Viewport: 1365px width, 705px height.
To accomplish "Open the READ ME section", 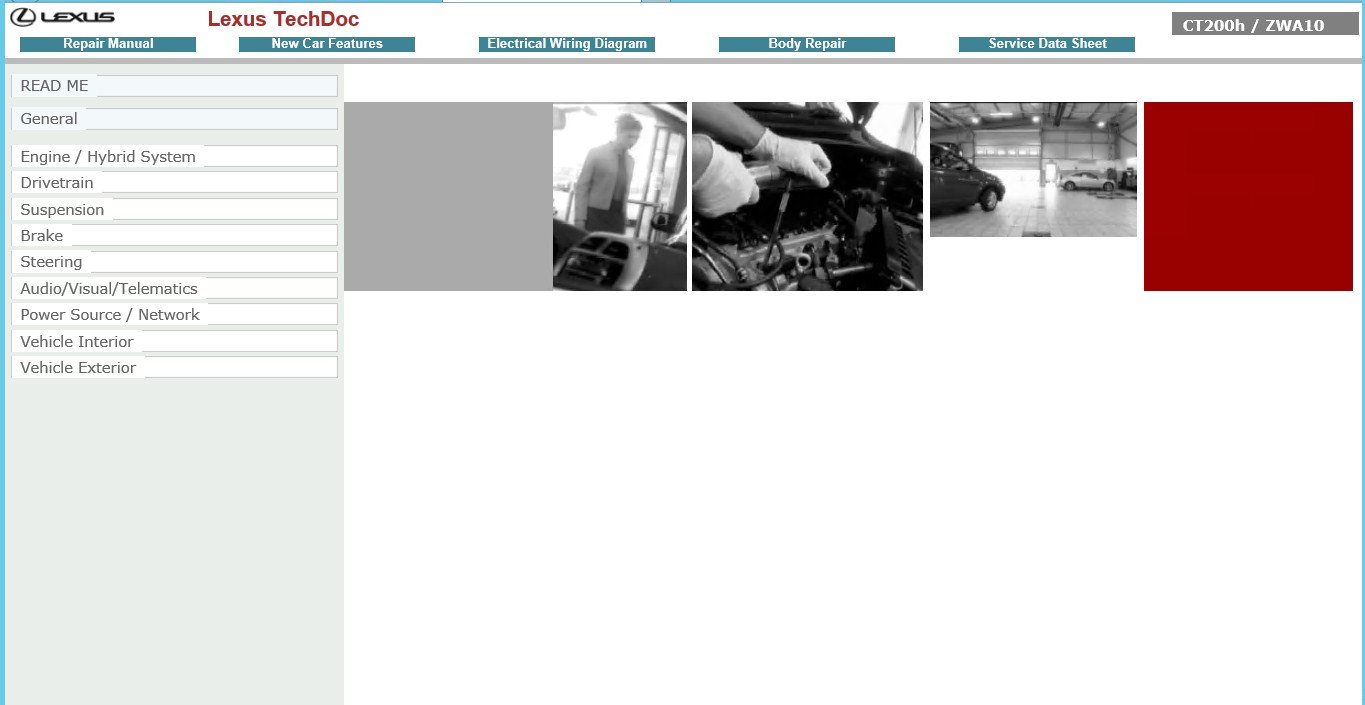I will (174, 86).
